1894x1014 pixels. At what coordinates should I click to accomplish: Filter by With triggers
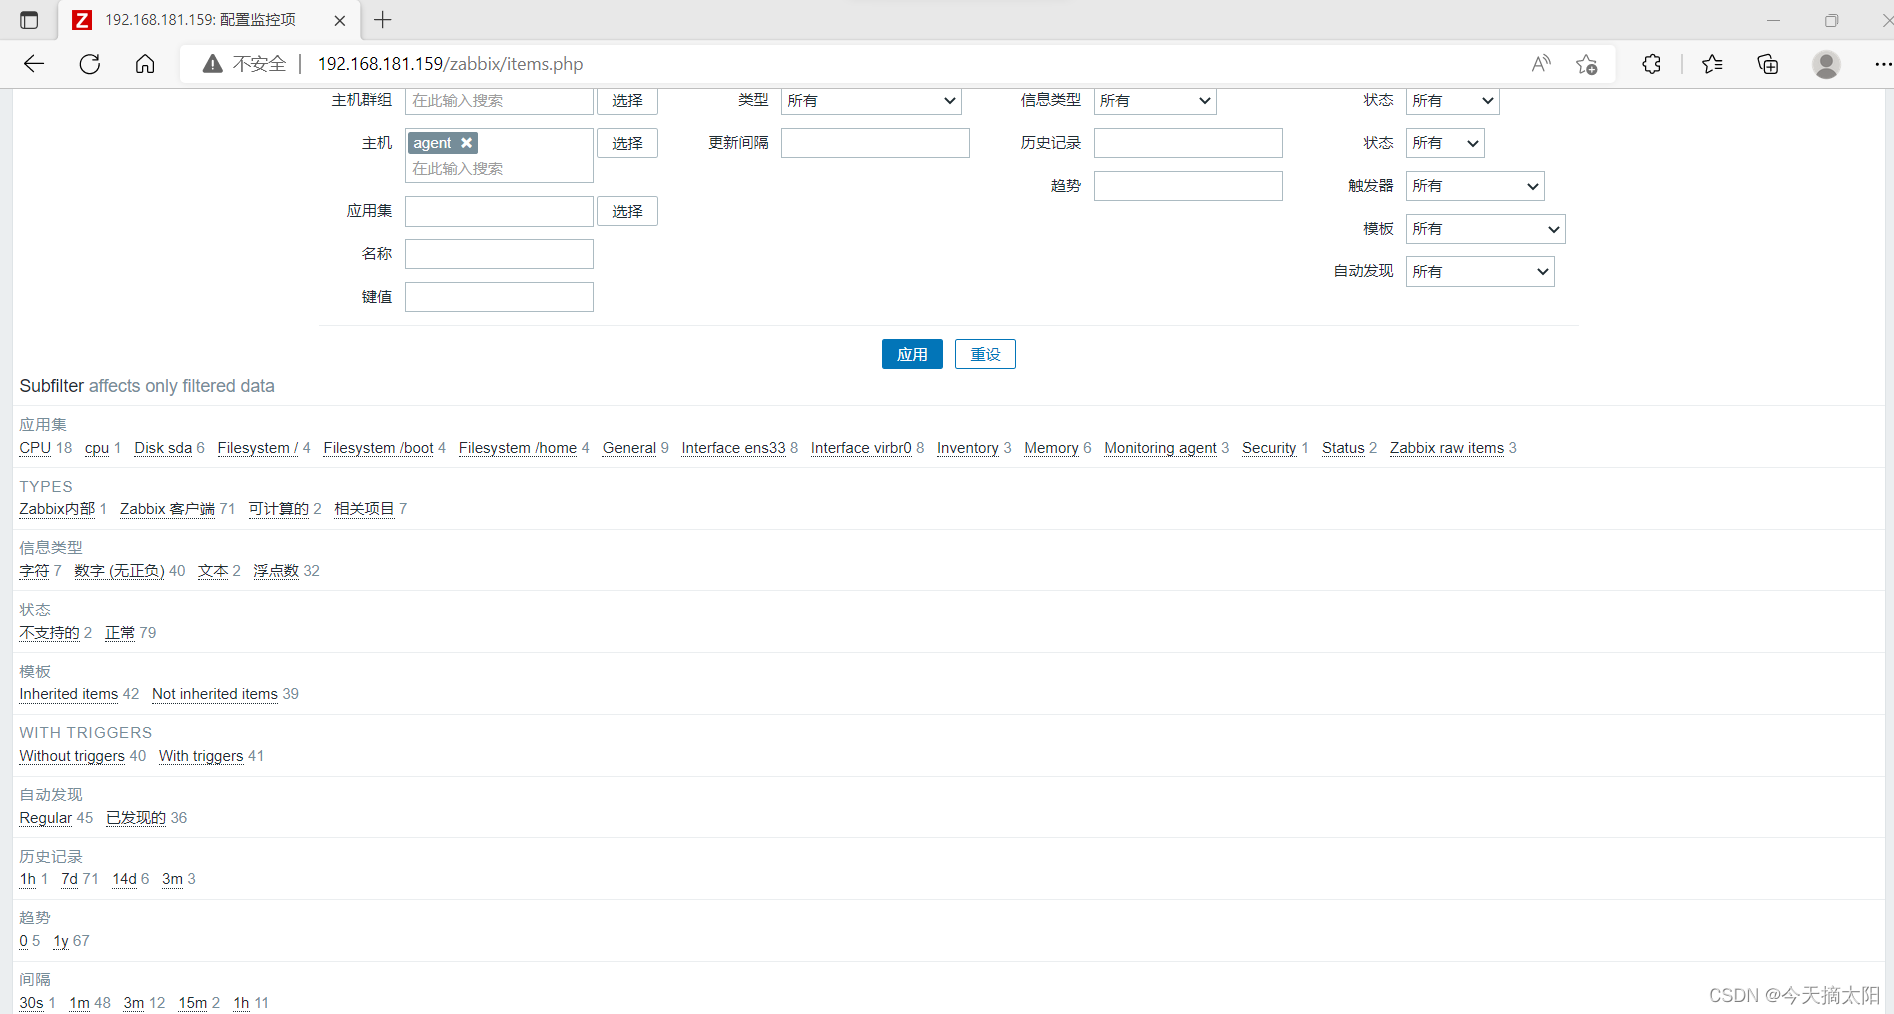[x=201, y=756]
